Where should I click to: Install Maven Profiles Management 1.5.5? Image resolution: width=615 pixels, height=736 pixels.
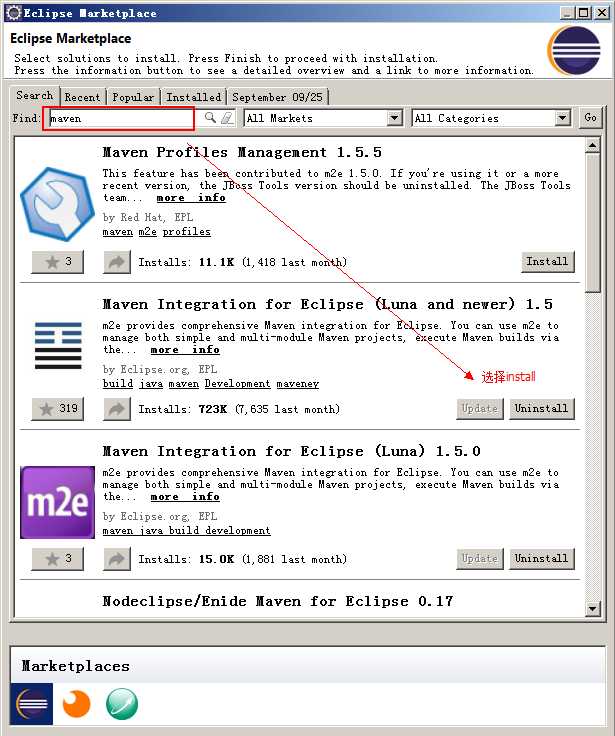(547, 261)
